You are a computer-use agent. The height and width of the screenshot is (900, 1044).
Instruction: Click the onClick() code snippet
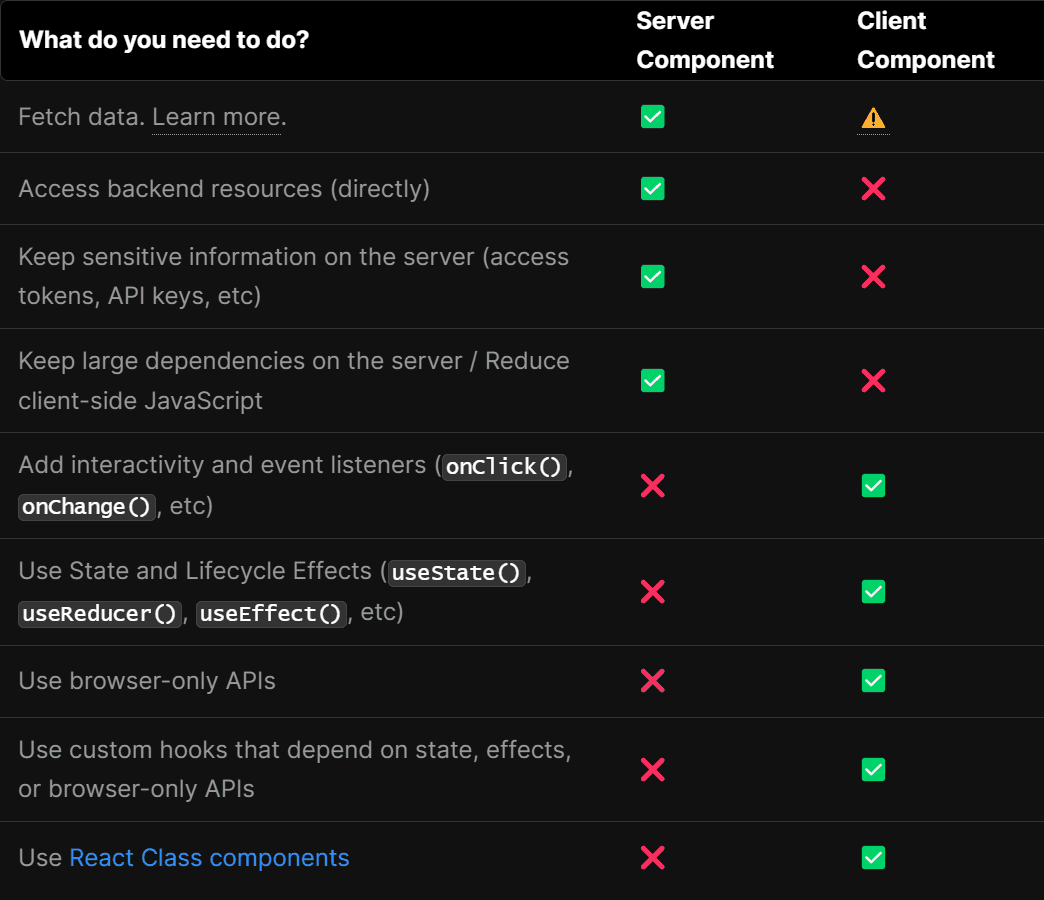(505, 466)
